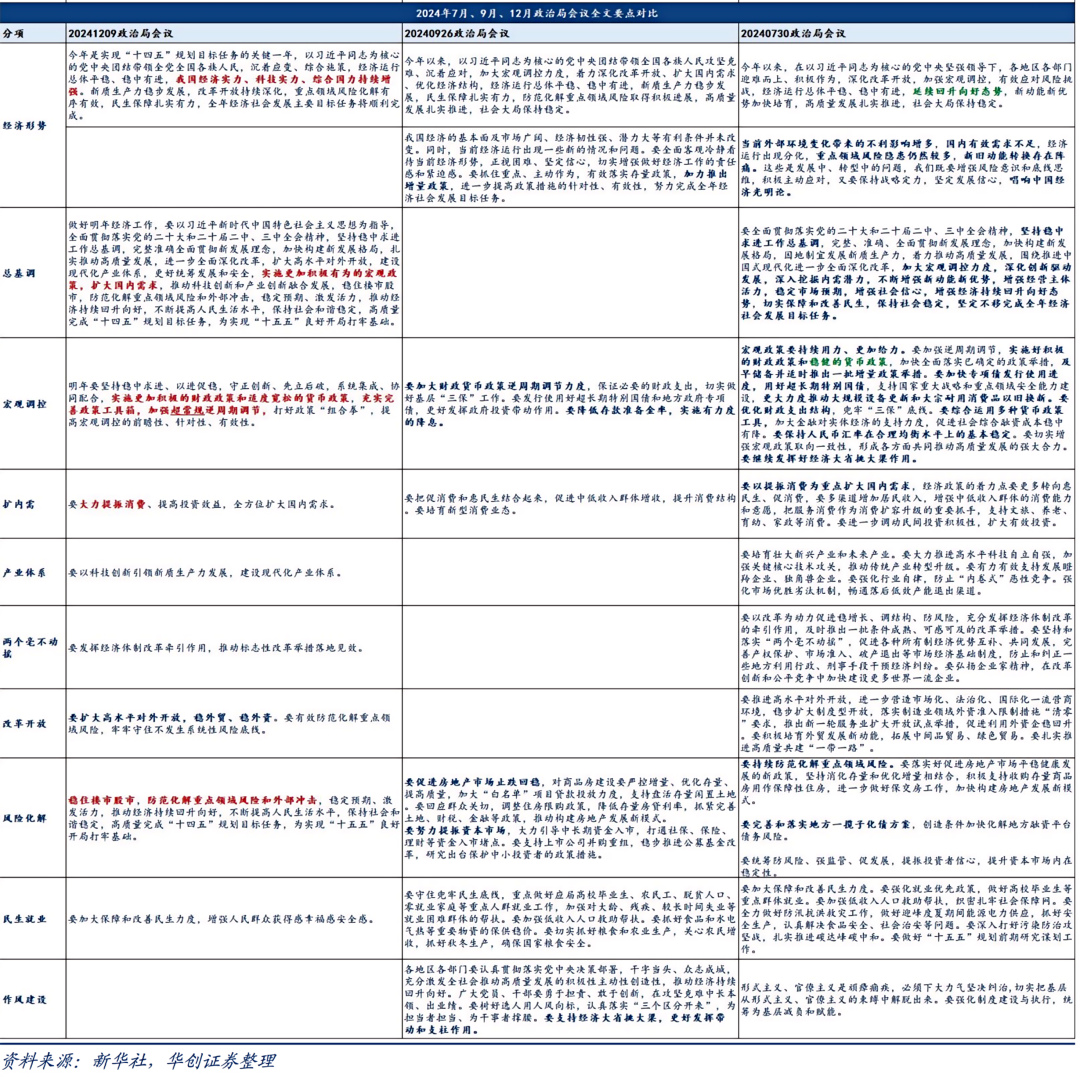
Task: Click cell starting 要以提振消费为重点扩大国内需求
Action: 906,504
